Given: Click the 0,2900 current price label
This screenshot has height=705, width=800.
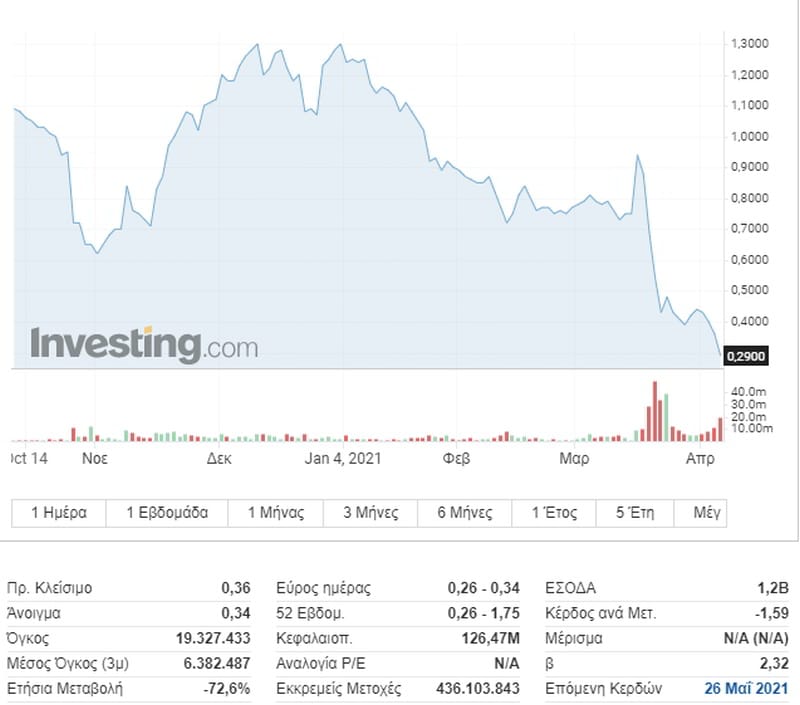Looking at the screenshot, I should (745, 355).
